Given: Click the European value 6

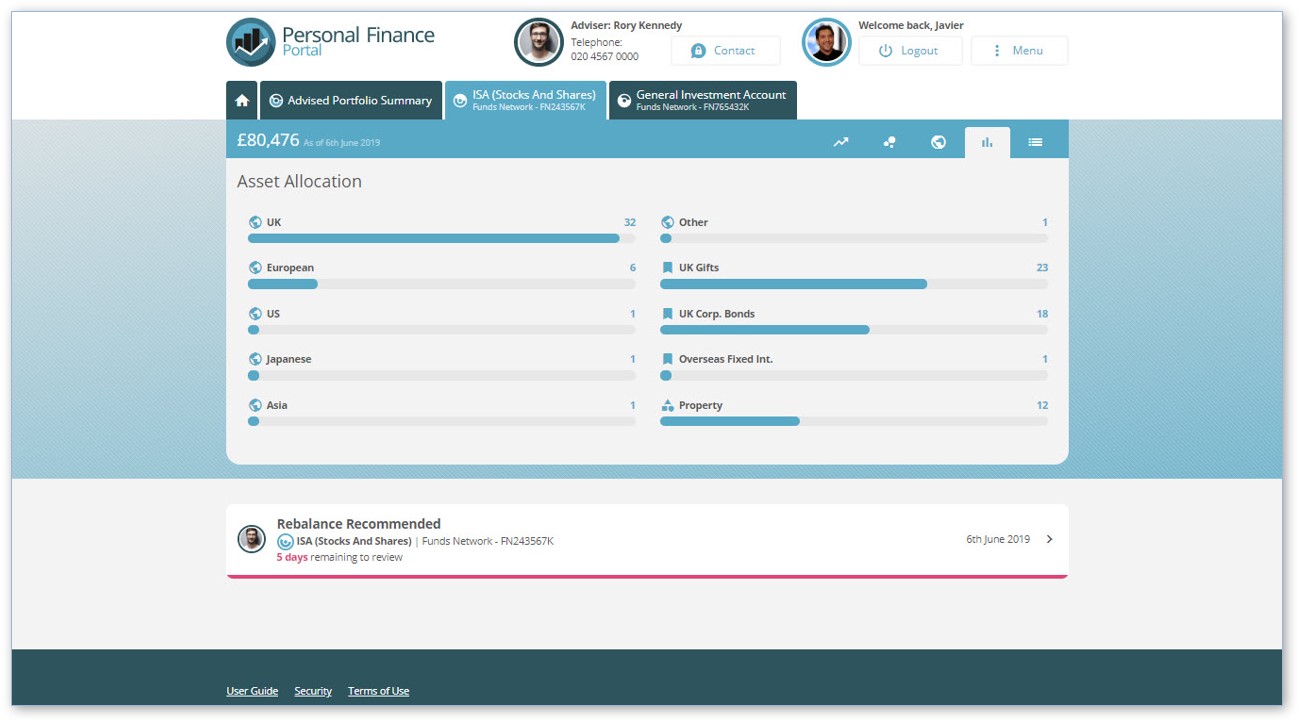Looking at the screenshot, I should [x=633, y=268].
